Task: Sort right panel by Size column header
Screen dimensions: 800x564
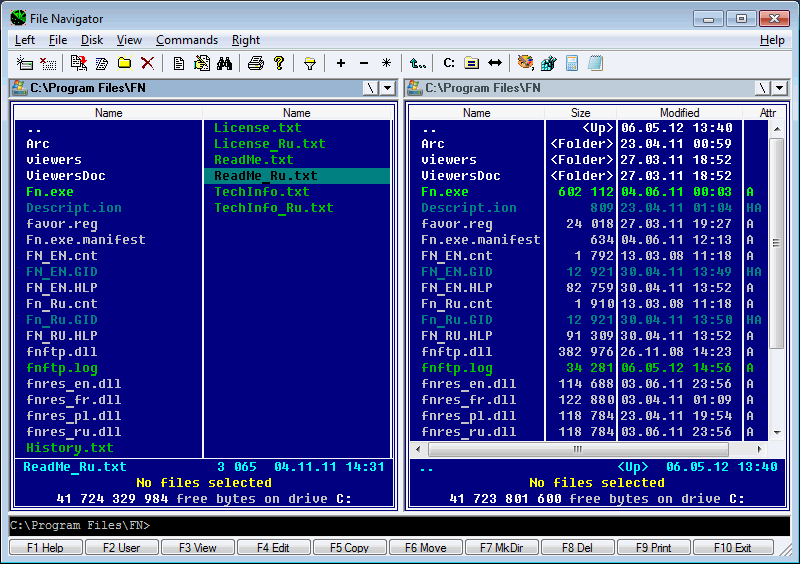Action: click(x=581, y=113)
